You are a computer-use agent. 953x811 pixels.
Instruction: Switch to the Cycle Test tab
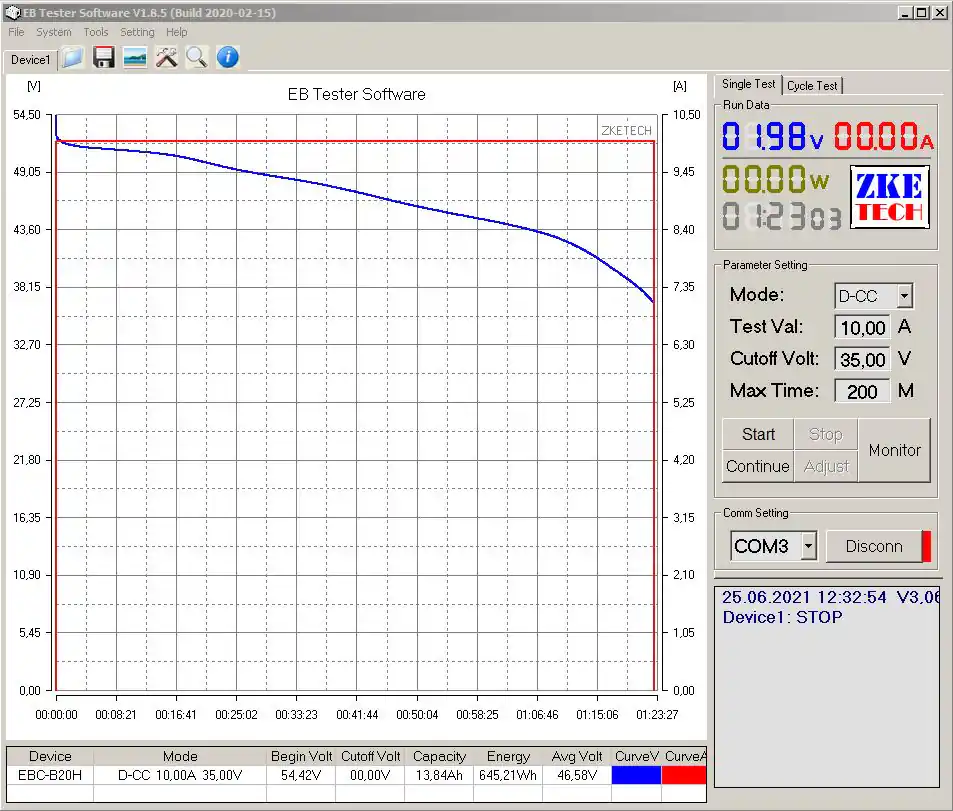[x=812, y=86]
